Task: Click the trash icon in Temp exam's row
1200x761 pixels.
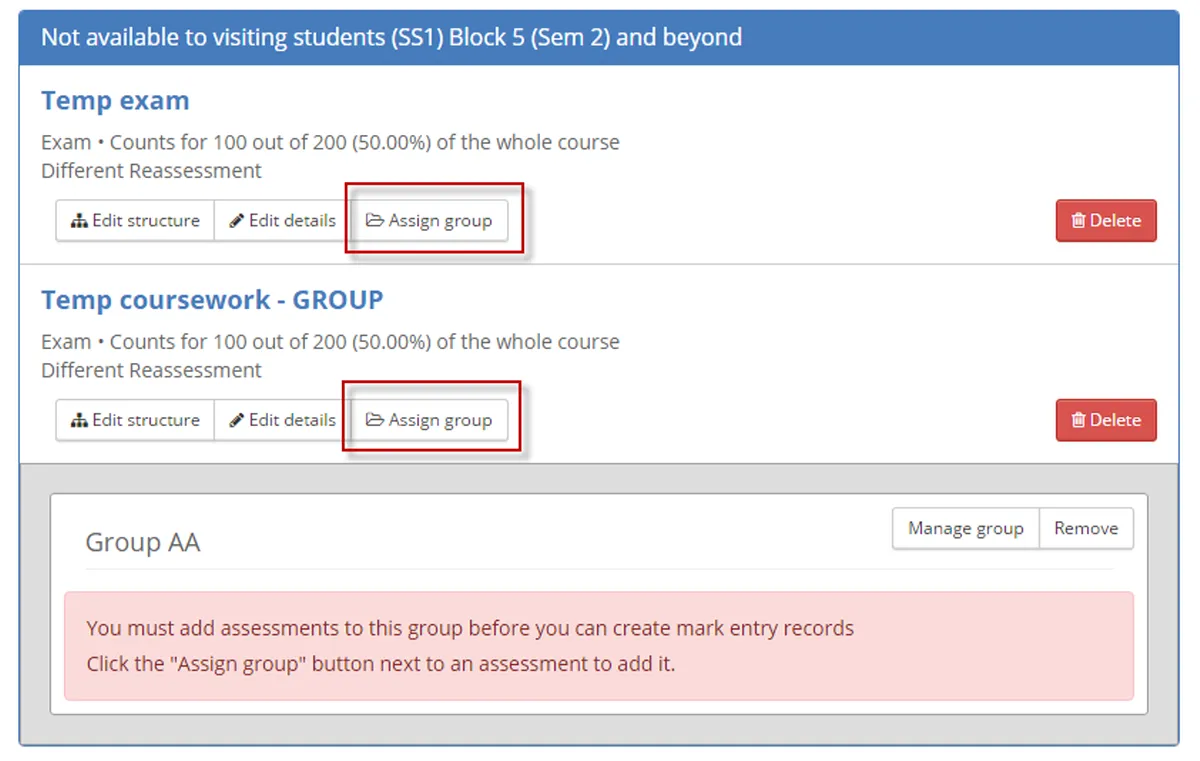Action: 1078,221
